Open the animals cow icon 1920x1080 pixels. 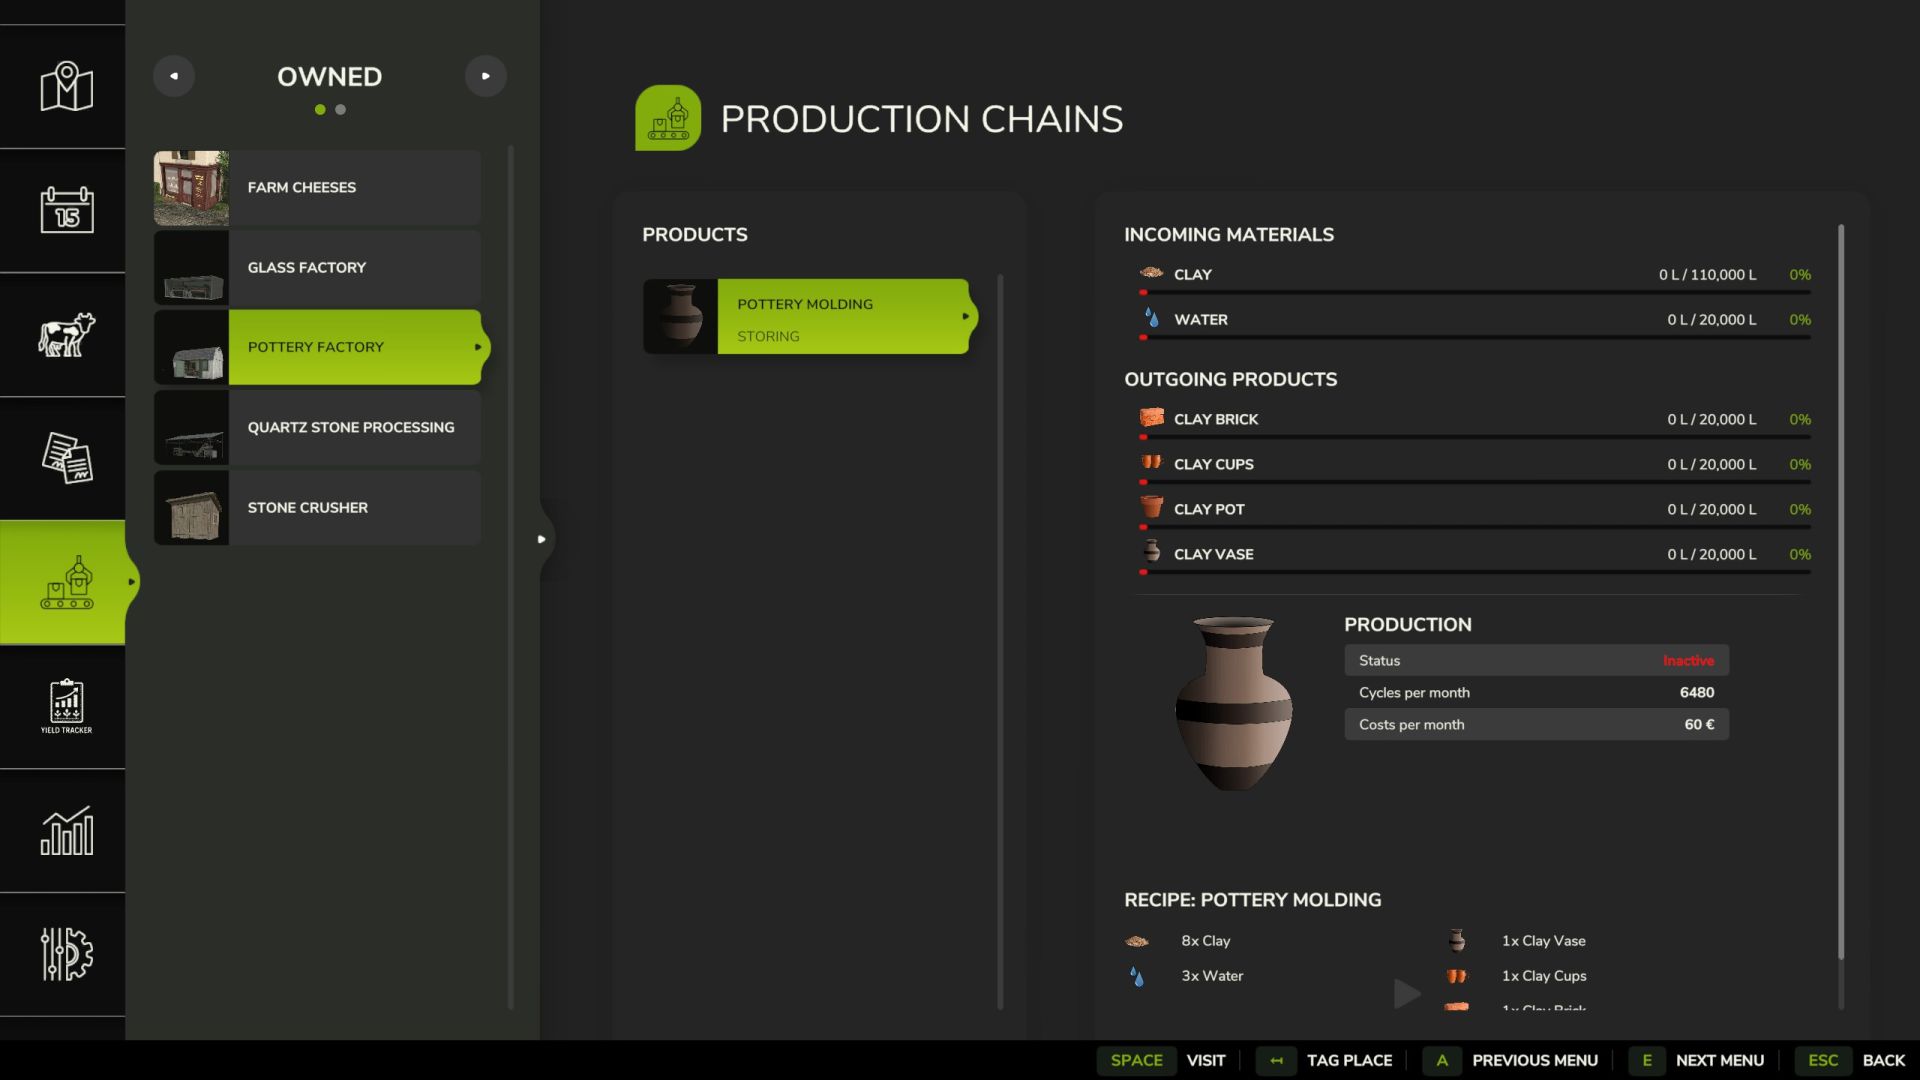66,334
